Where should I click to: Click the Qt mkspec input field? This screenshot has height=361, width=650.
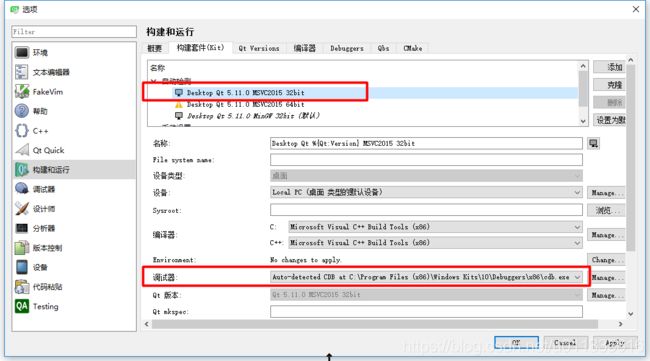tap(426, 311)
